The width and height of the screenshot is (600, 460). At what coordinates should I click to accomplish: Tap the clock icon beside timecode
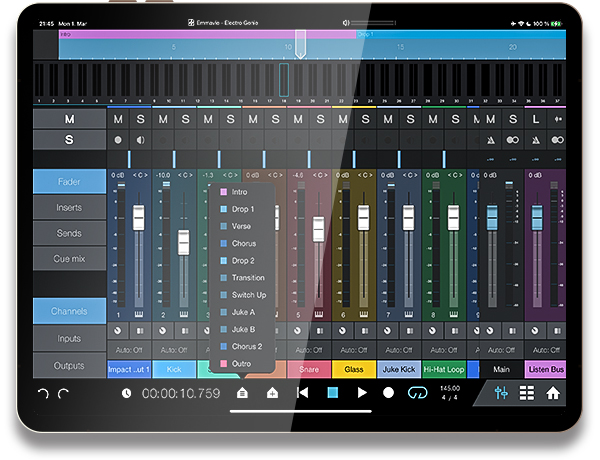click(126, 393)
